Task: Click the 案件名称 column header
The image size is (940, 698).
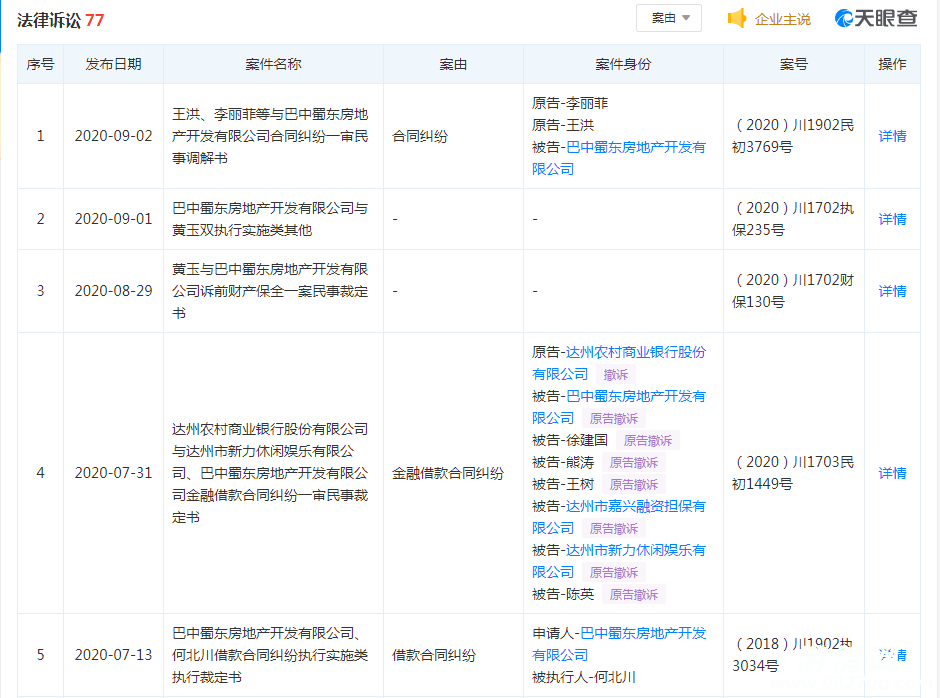Action: click(x=273, y=64)
